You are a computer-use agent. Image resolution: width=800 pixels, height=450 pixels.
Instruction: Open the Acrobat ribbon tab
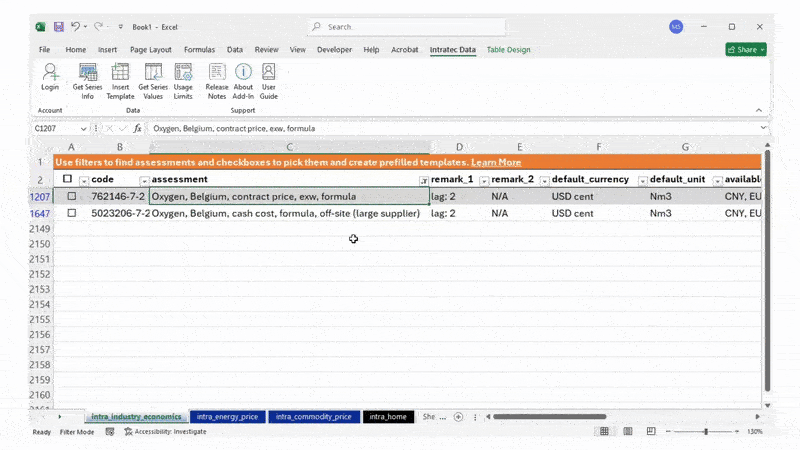coord(405,49)
